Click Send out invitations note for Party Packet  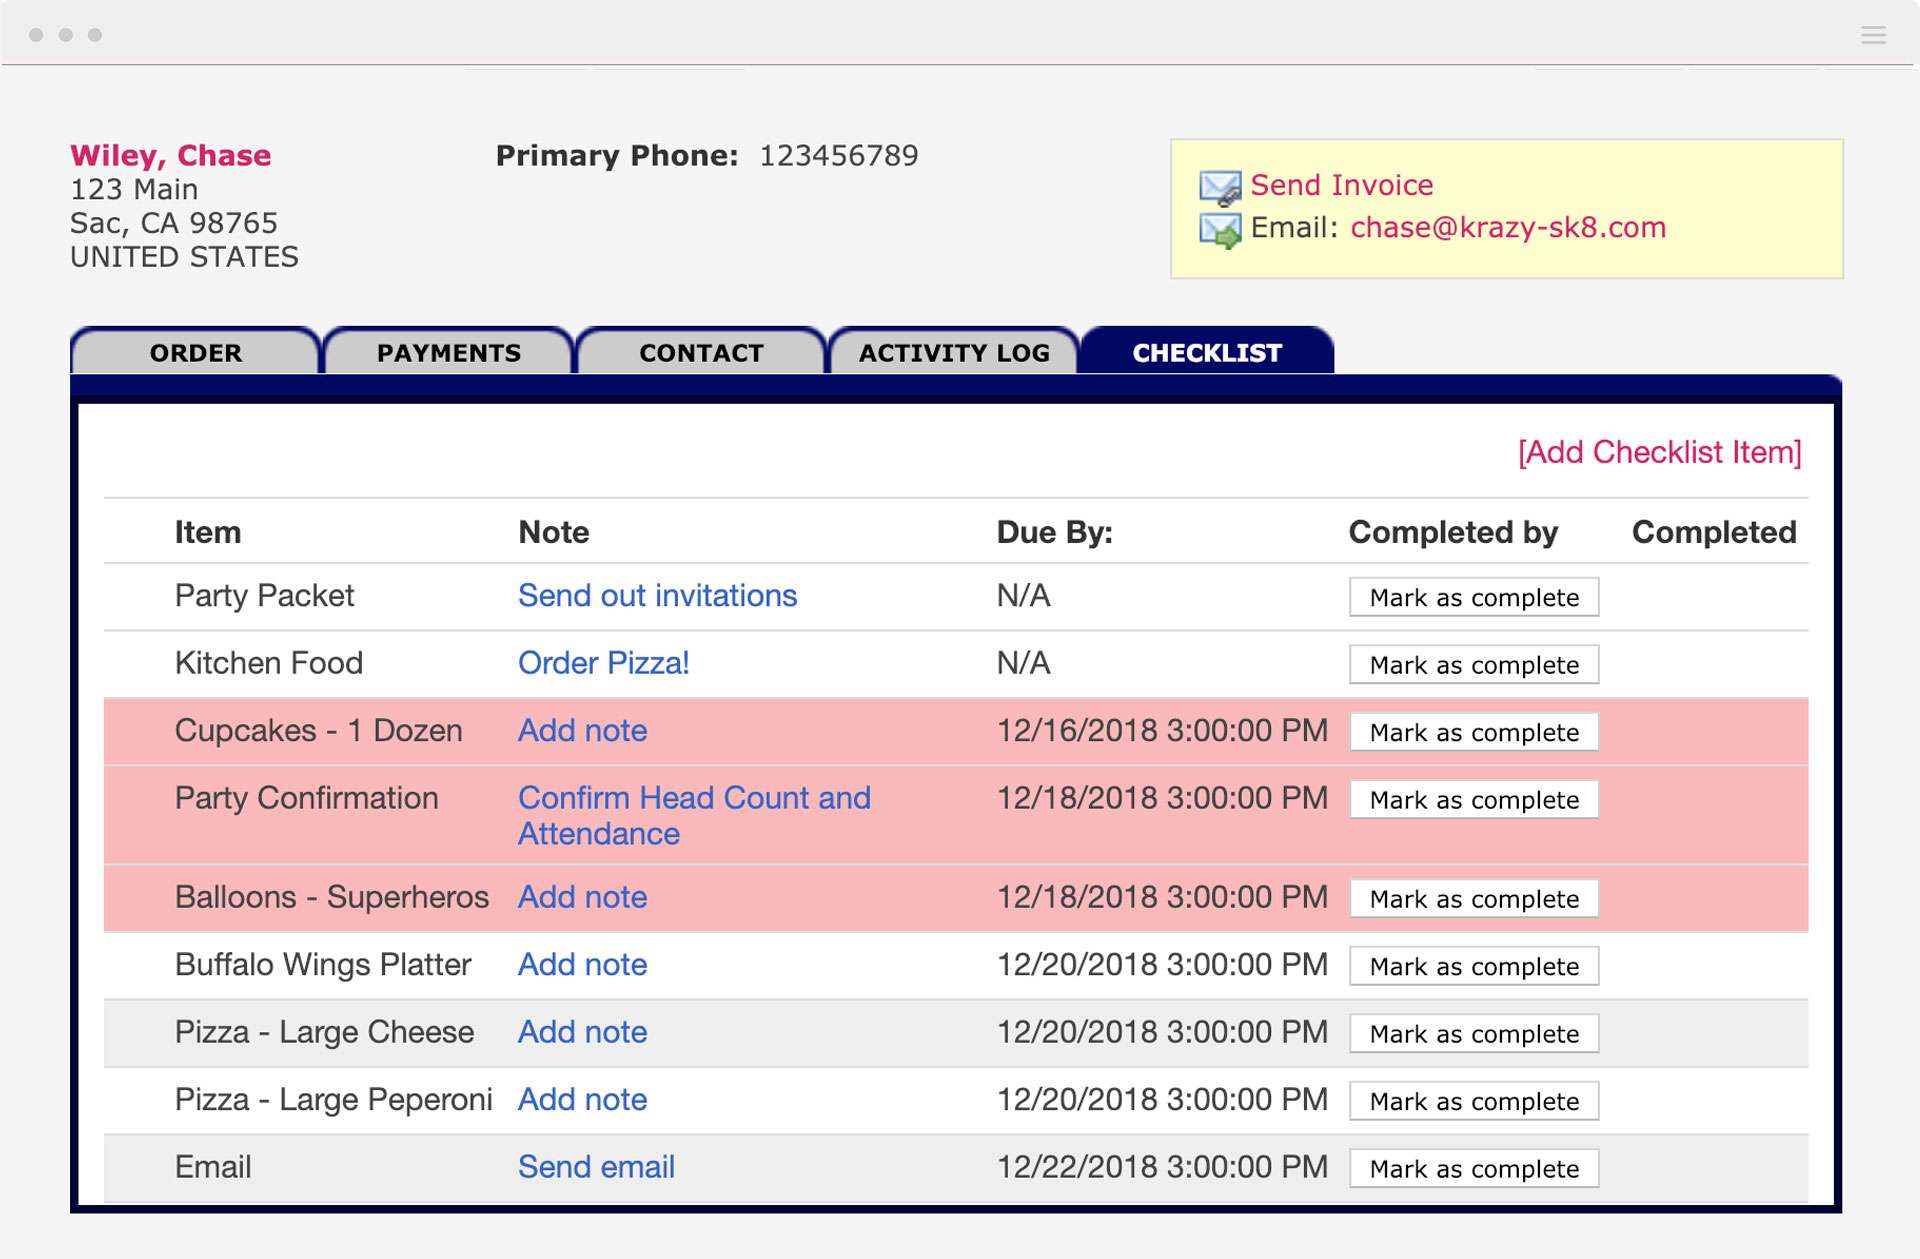(x=657, y=595)
